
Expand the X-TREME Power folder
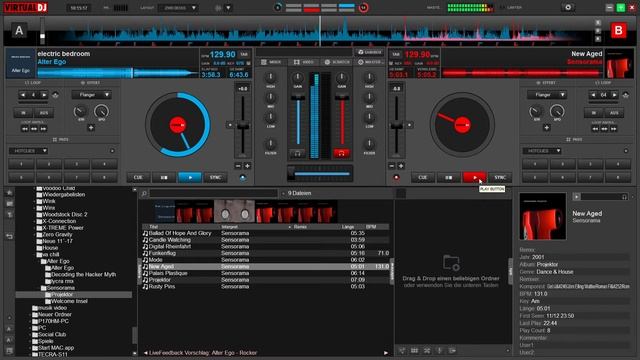pos(34,228)
